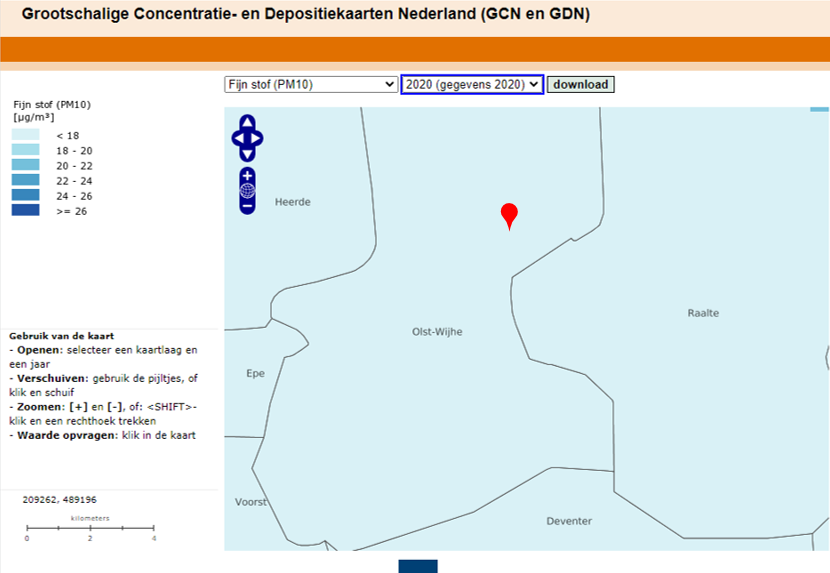Click the page title Grootschalige Concentratie- en Depositiekaarten
830x573 pixels.
tap(305, 14)
